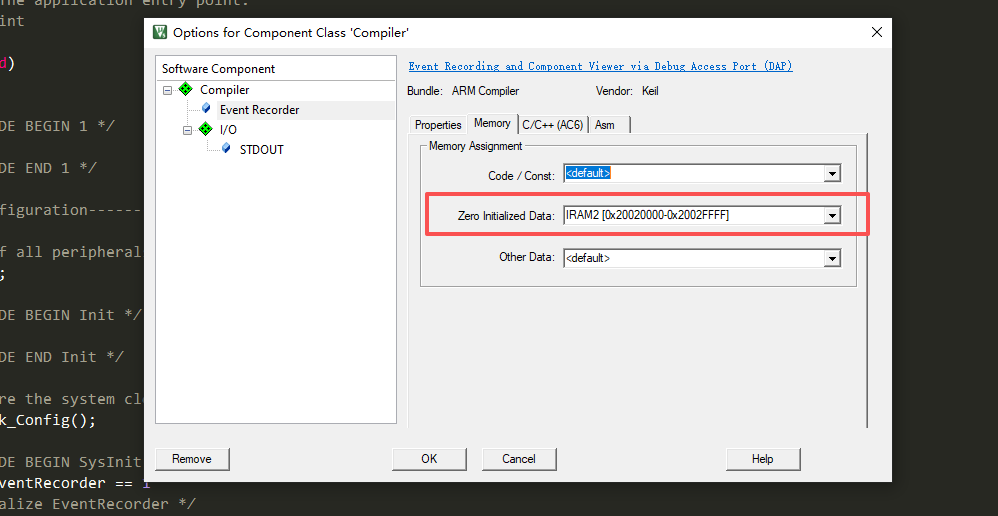The width and height of the screenshot is (998, 516).
Task: Switch to the Properties tab
Action: [438, 125]
